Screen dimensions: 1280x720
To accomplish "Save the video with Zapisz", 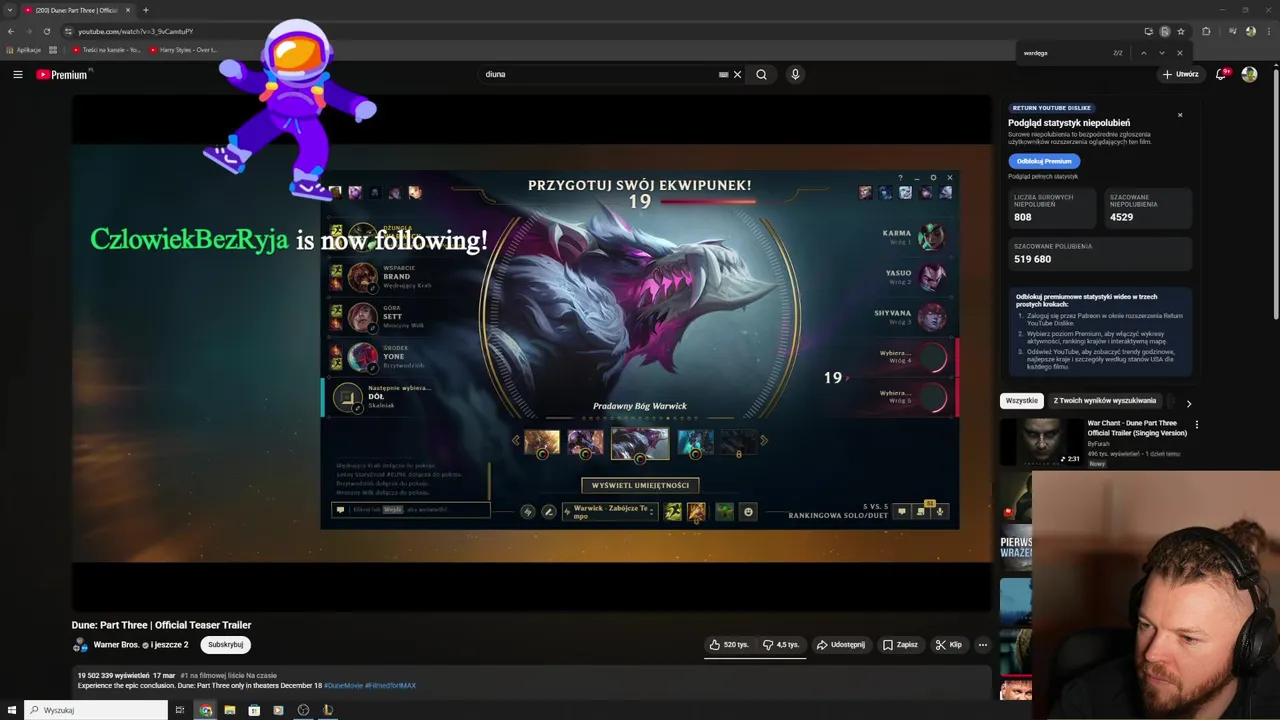I will pos(900,645).
